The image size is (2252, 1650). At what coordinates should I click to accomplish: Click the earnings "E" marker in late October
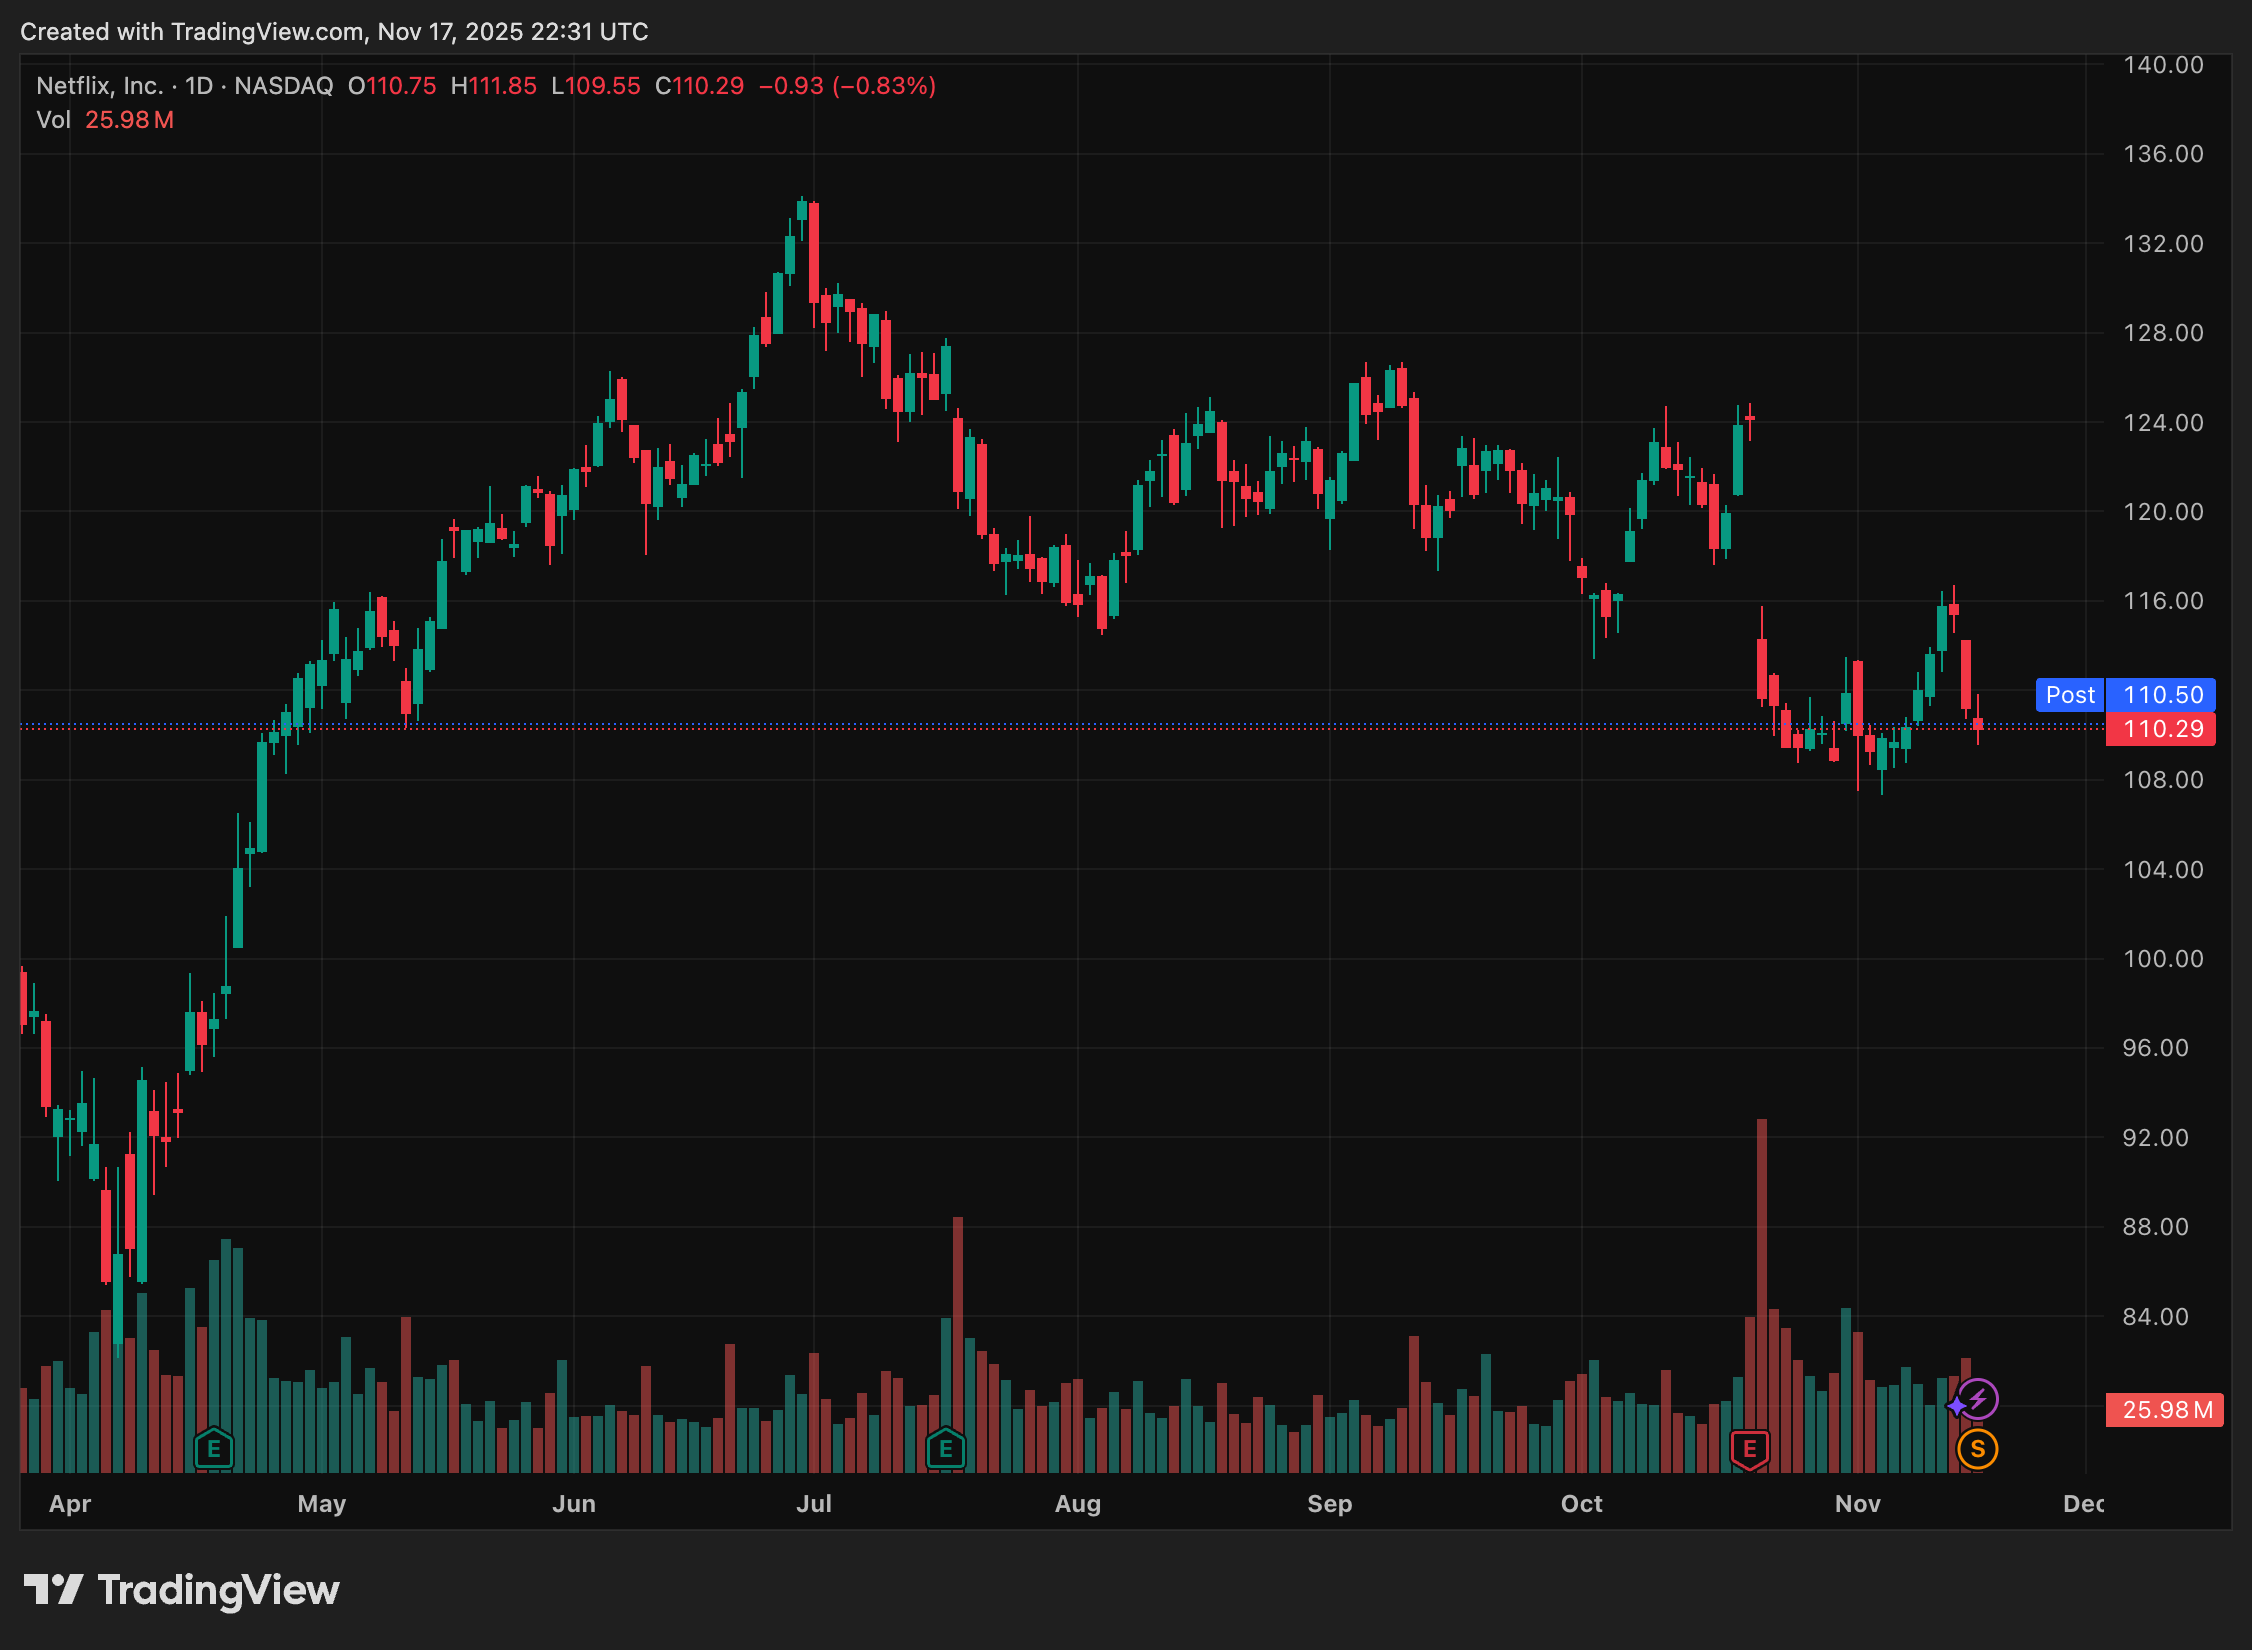coord(1749,1447)
